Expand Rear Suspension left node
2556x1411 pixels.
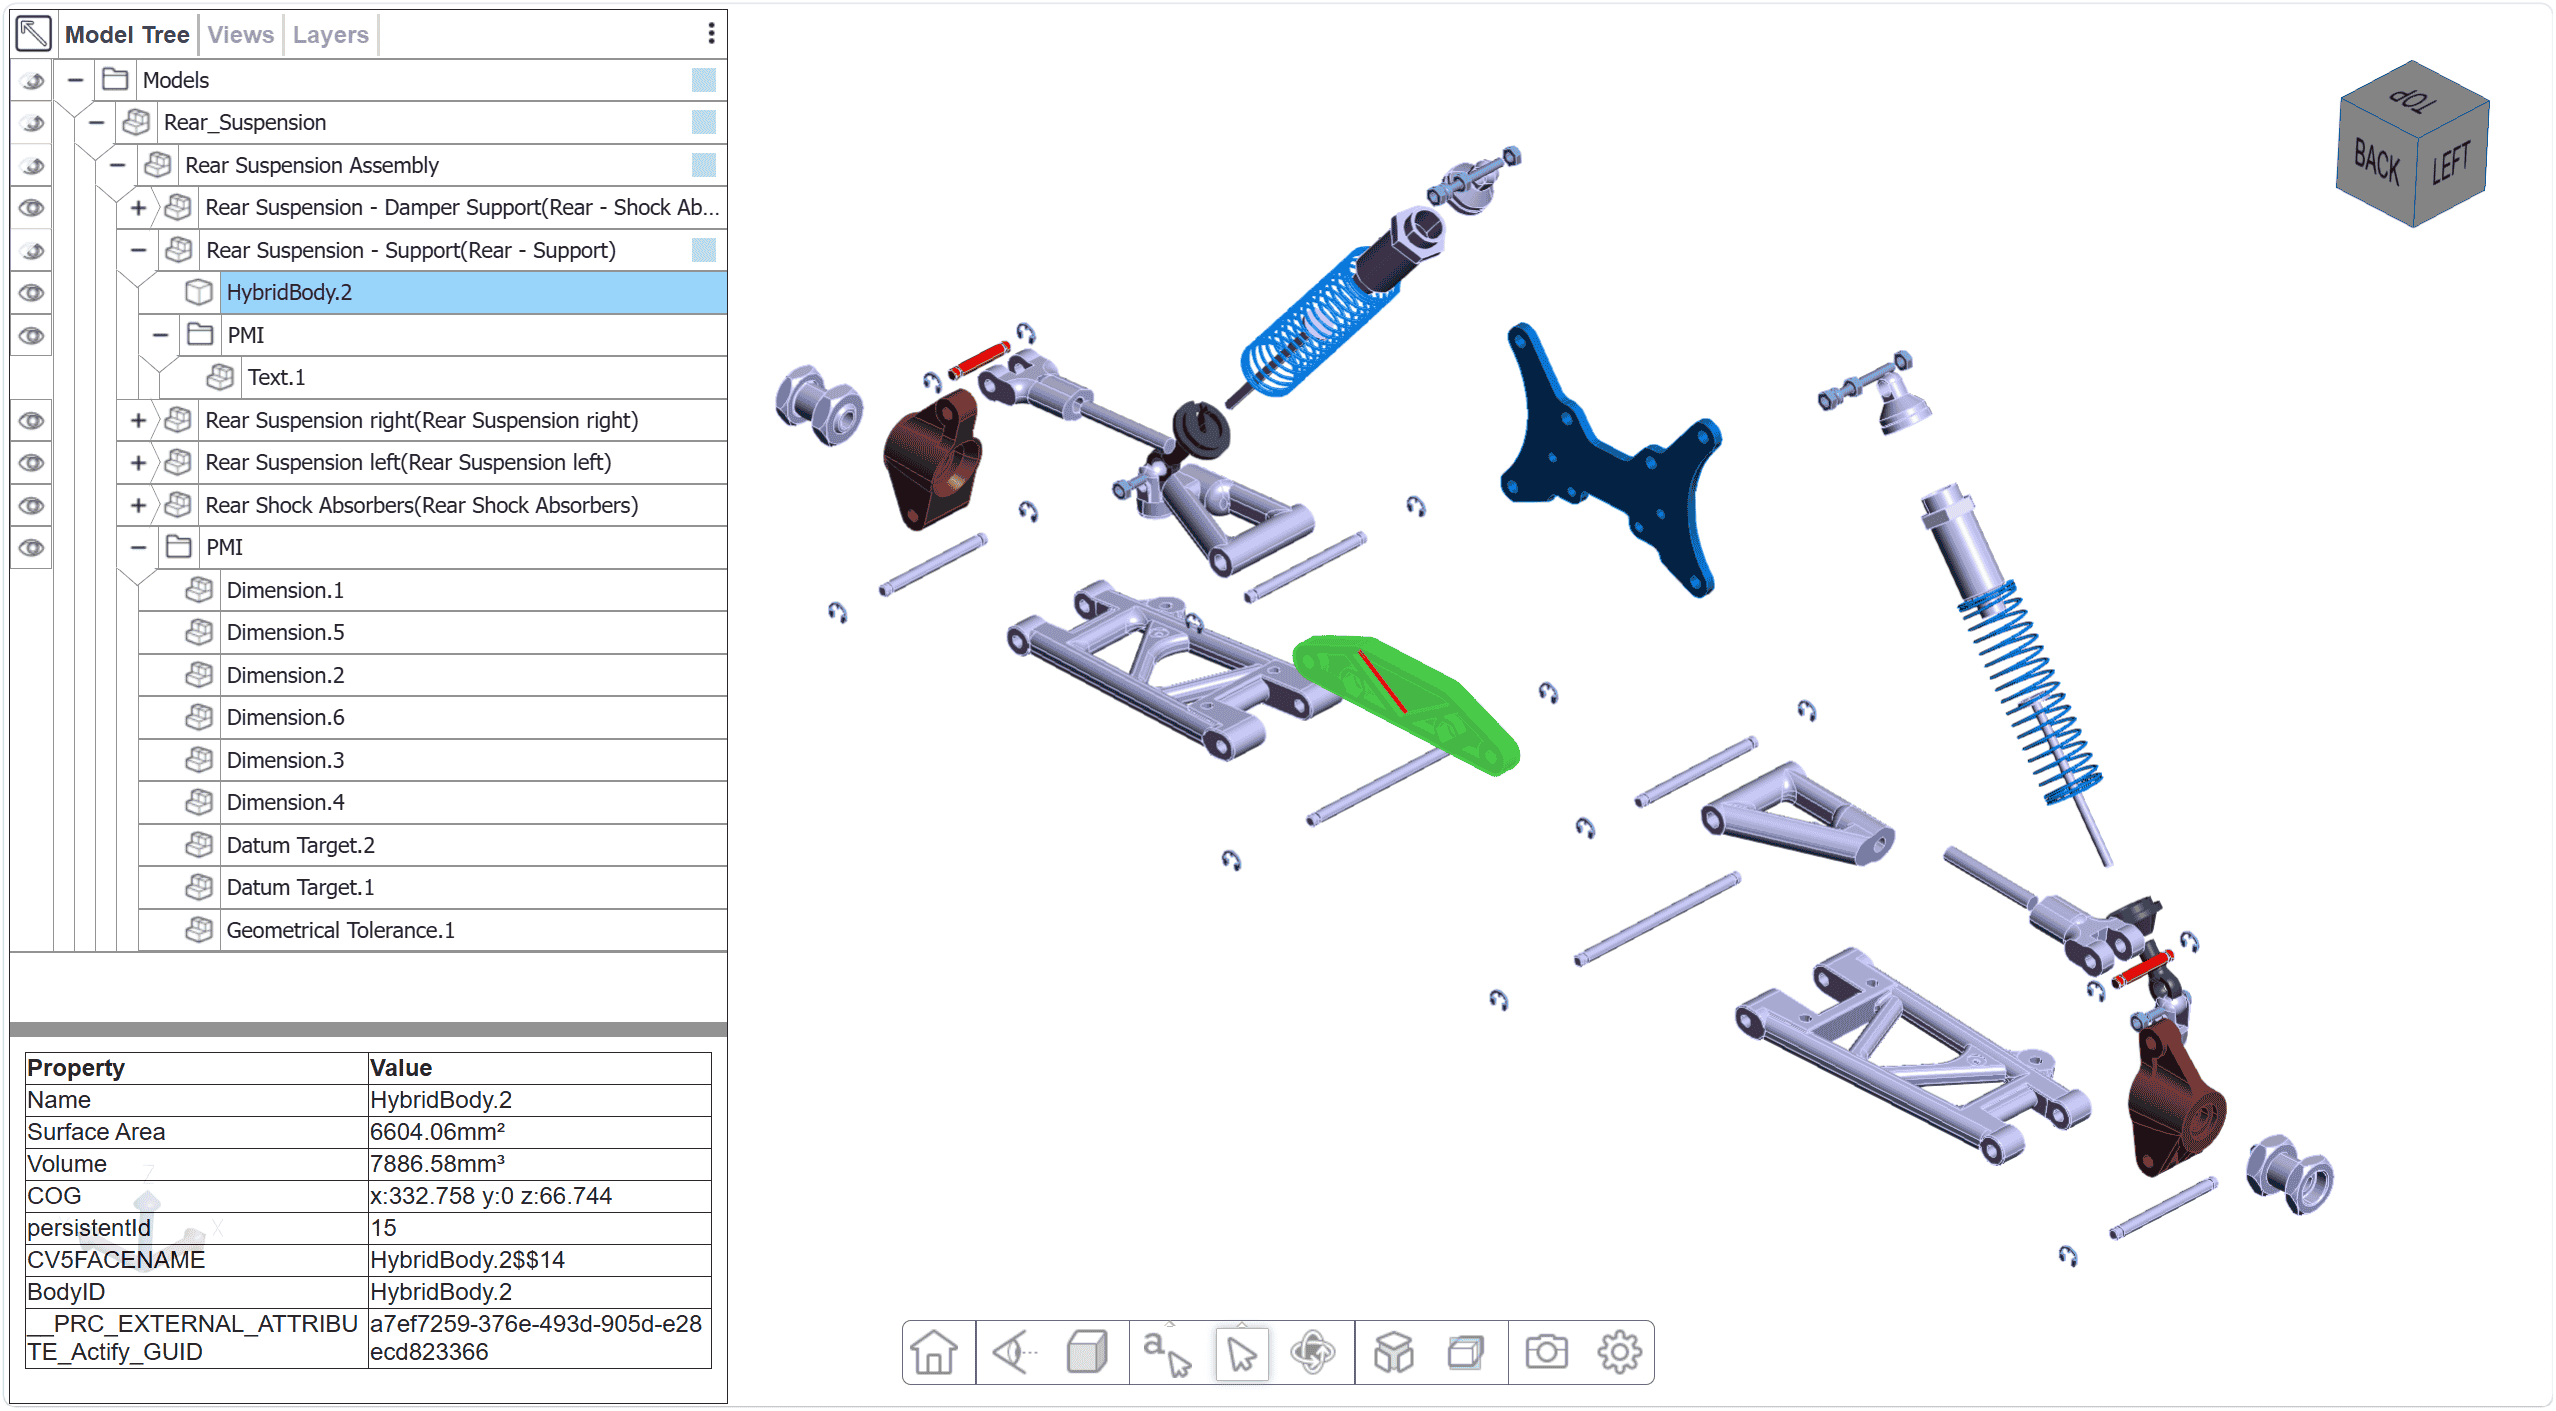pyautogui.click(x=138, y=463)
